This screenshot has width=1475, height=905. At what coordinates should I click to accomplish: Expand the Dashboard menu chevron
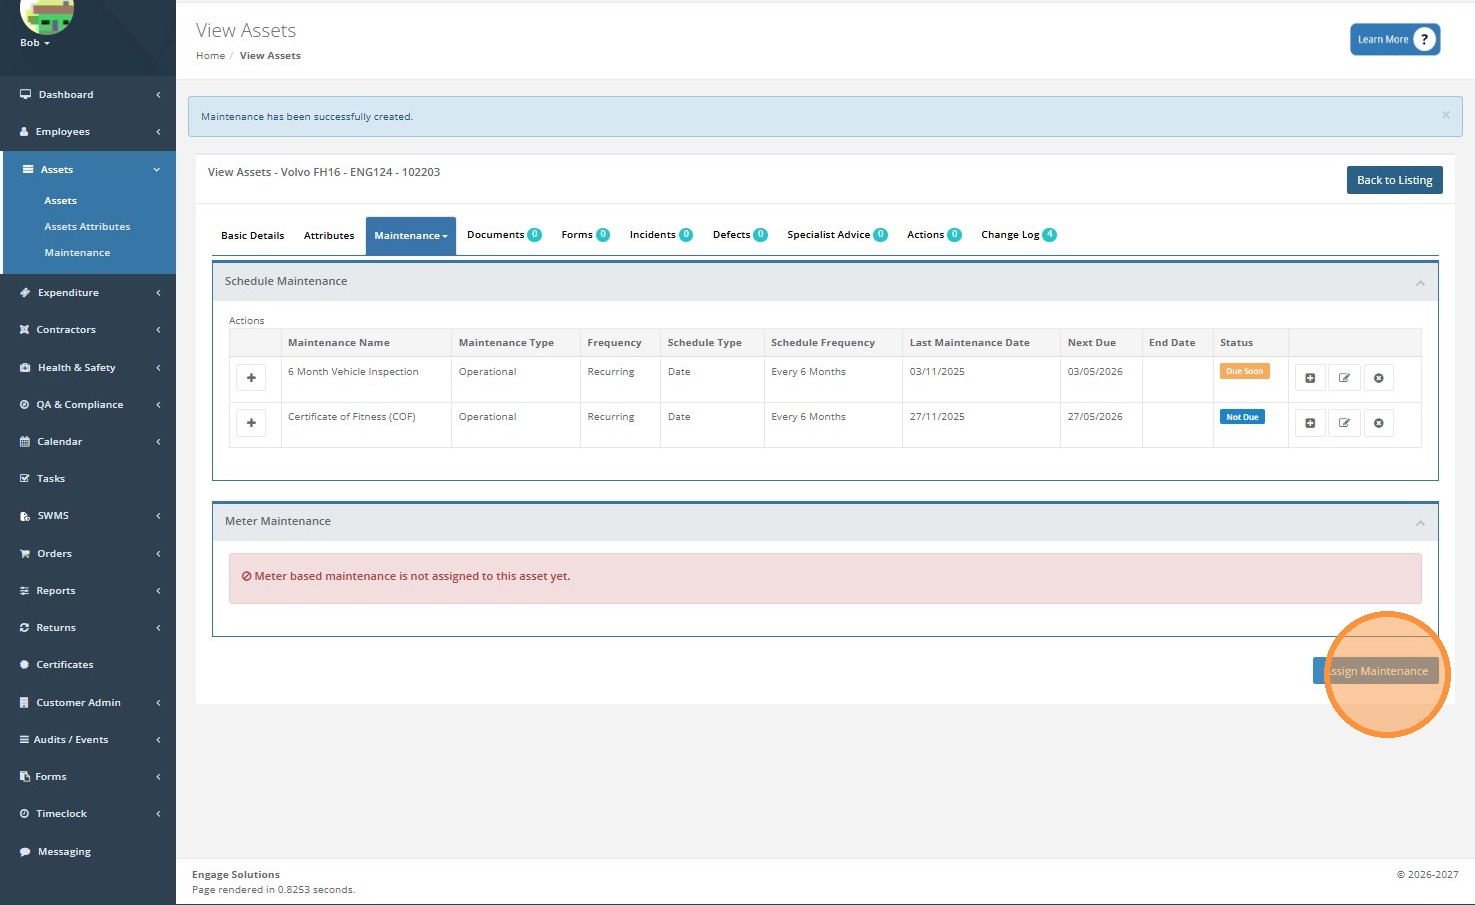[158, 95]
